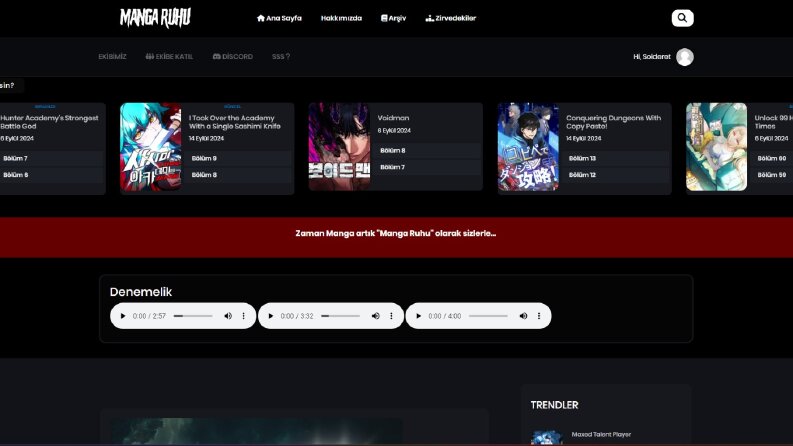
Task: Open the Voidman cover image
Action: point(339,147)
